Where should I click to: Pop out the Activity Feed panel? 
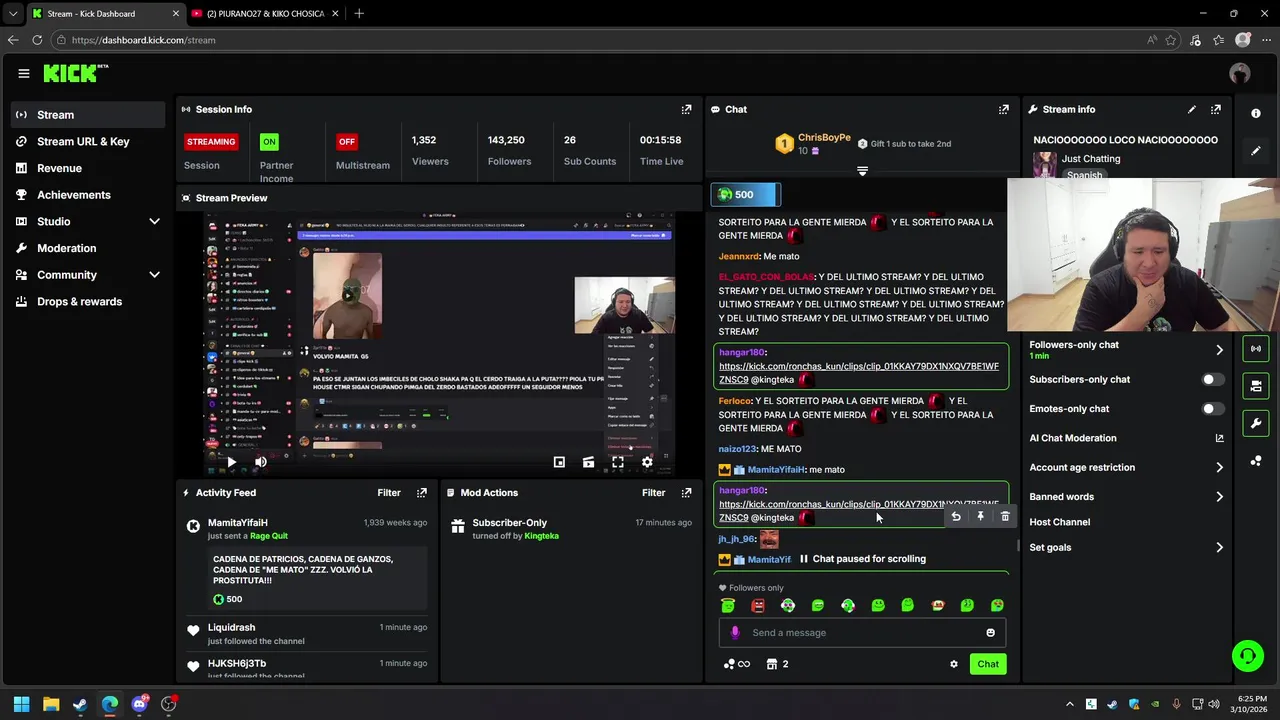tap(422, 492)
